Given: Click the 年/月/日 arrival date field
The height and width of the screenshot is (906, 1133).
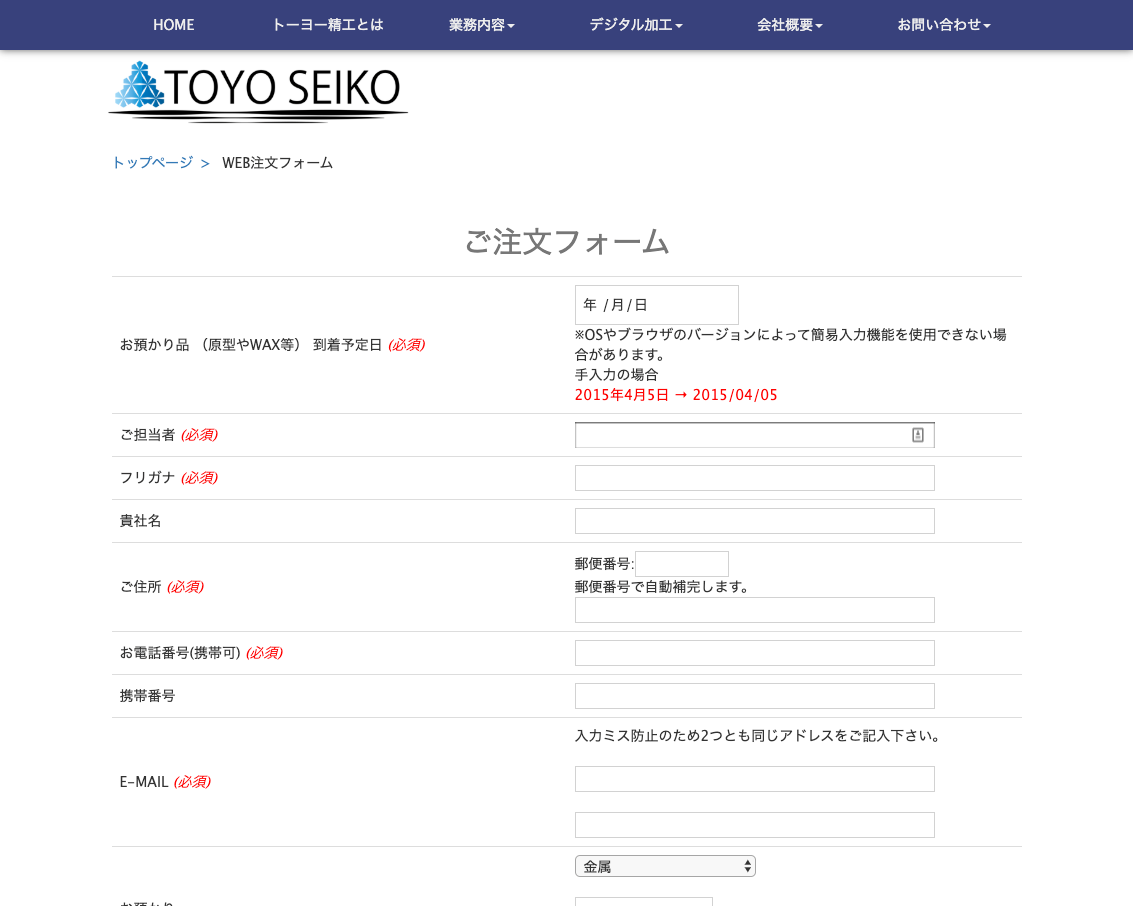Looking at the screenshot, I should pyautogui.click(x=656, y=305).
